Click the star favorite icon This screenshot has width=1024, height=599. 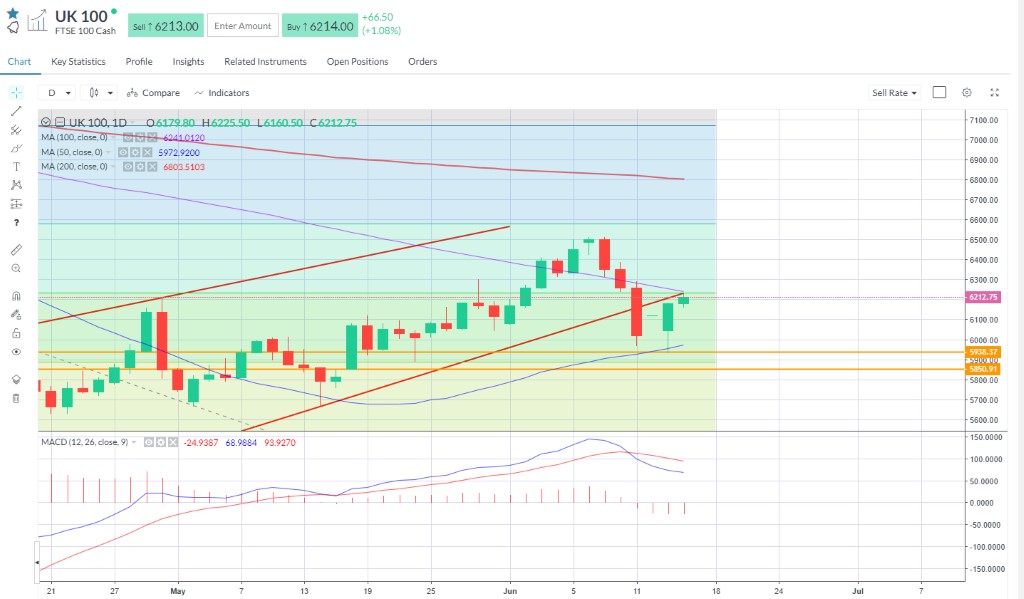pos(12,13)
